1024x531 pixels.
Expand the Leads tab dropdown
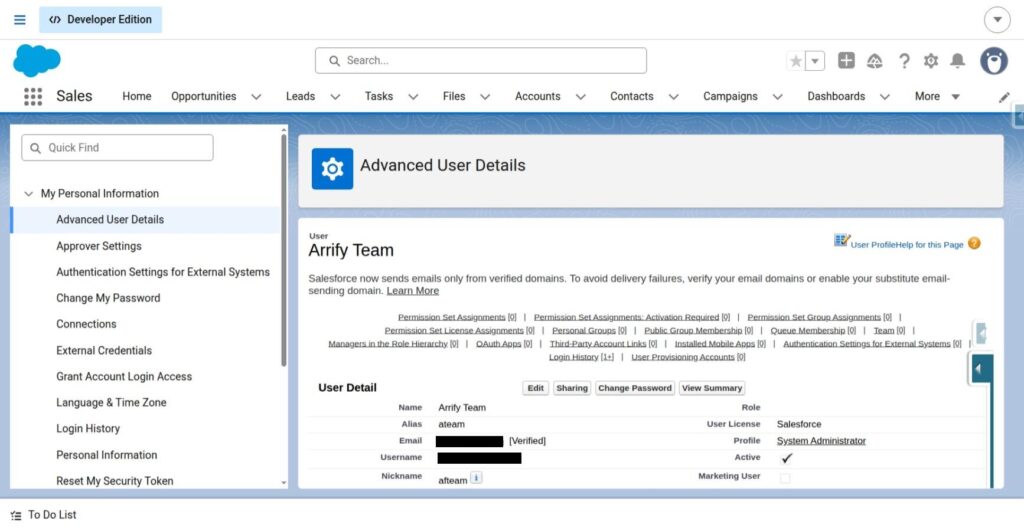(335, 97)
